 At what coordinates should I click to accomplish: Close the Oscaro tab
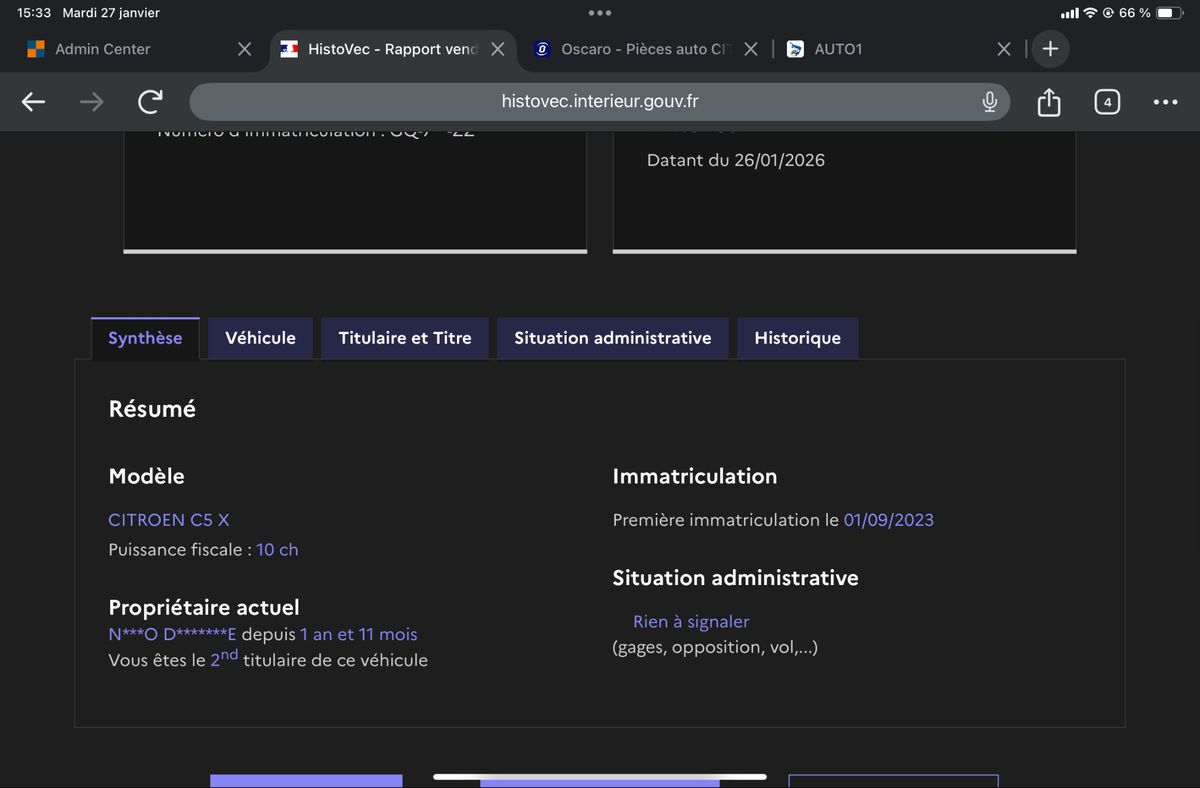[751, 49]
